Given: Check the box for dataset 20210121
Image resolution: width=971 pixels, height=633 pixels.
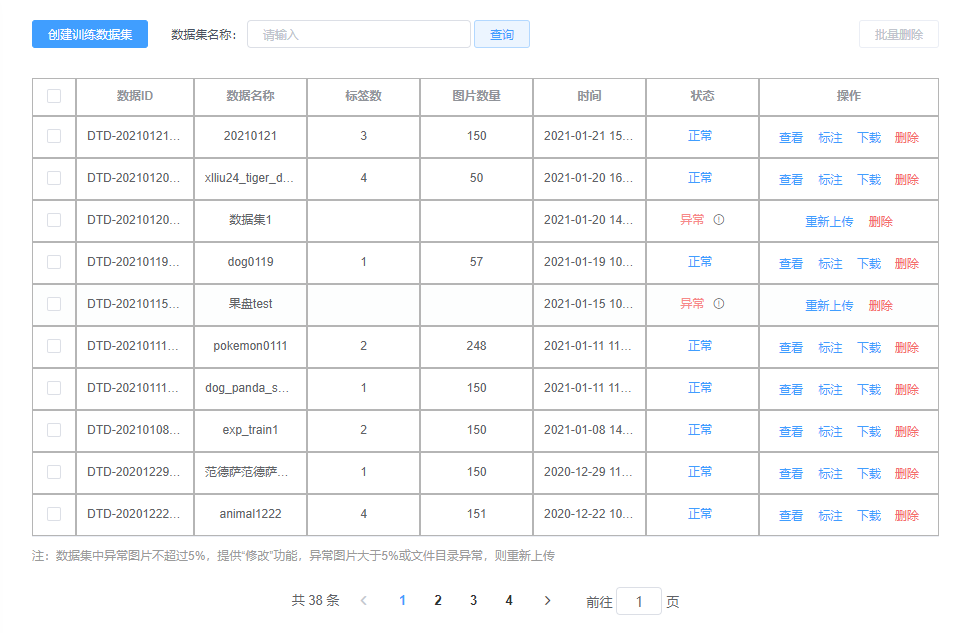Looking at the screenshot, I should pyautogui.click(x=54, y=136).
